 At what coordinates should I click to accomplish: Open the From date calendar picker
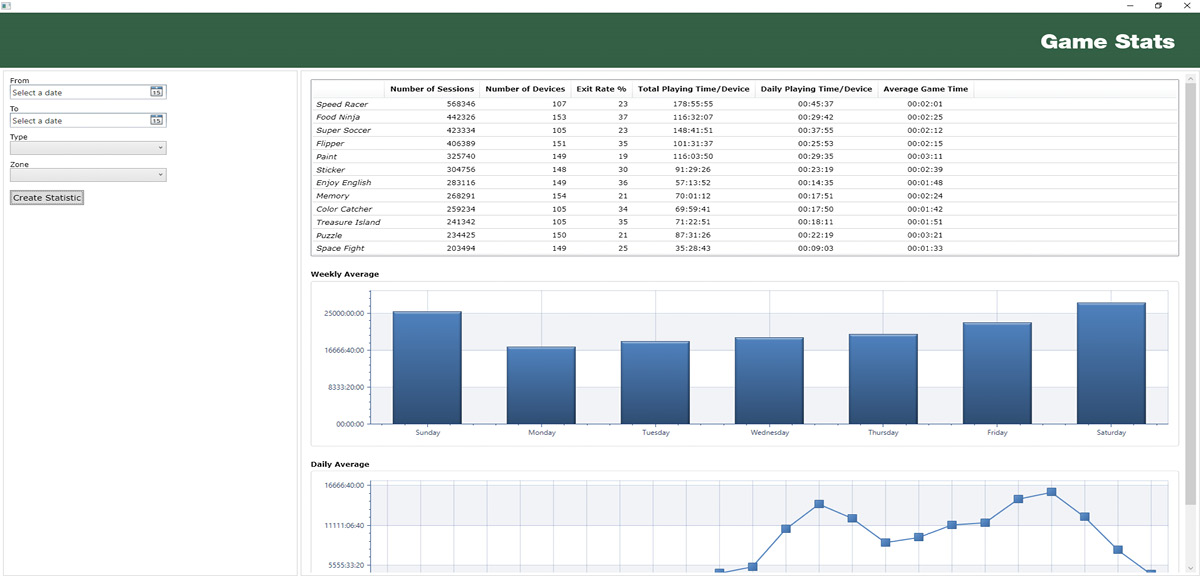point(156,92)
